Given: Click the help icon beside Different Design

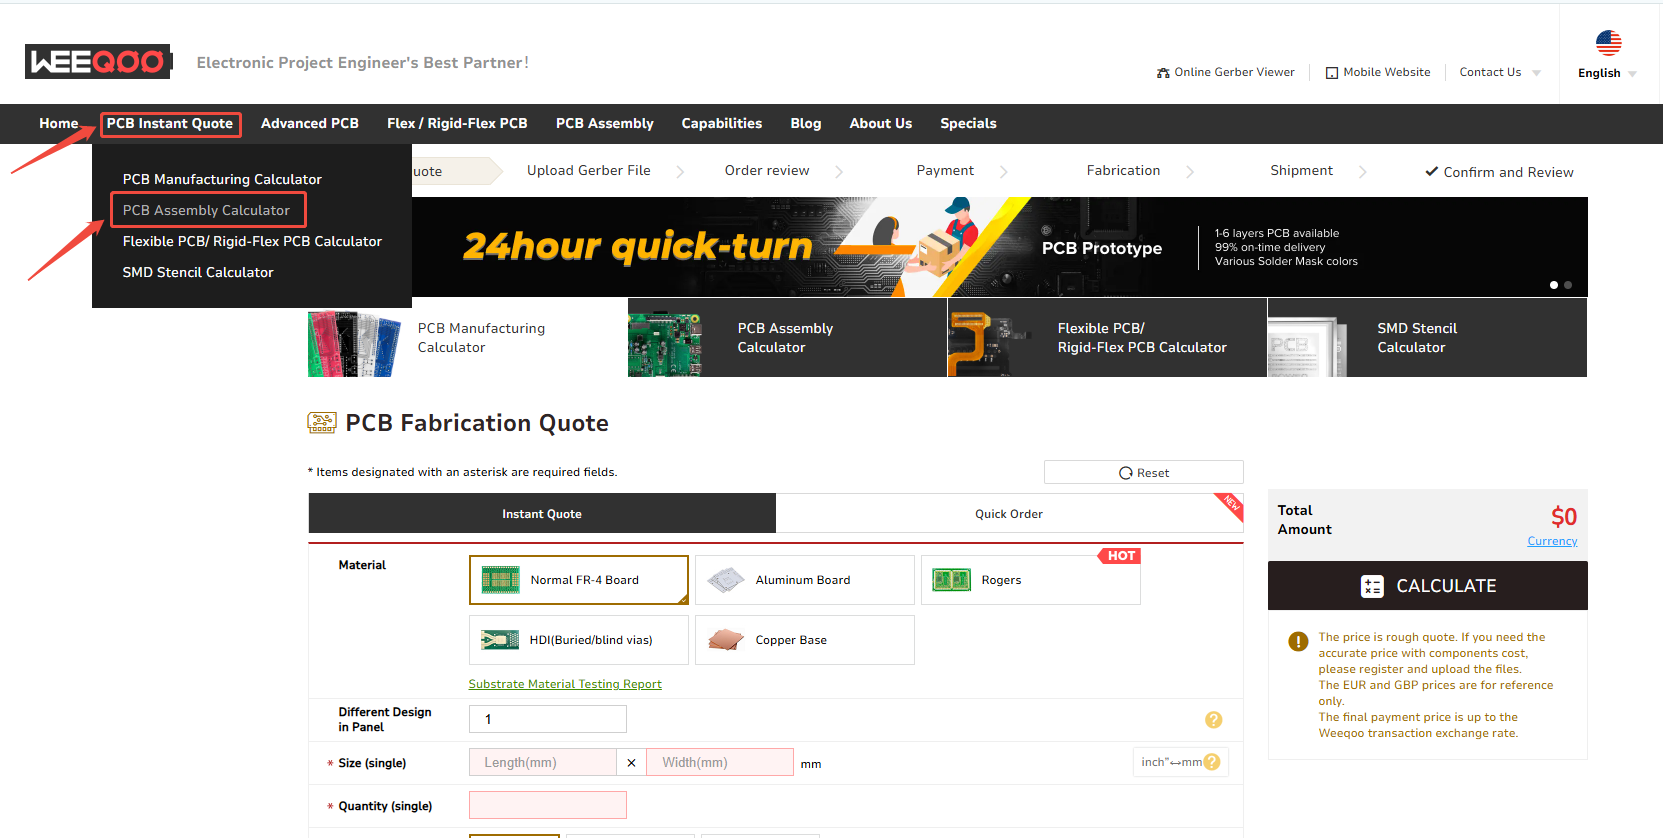Looking at the screenshot, I should coord(1213,720).
